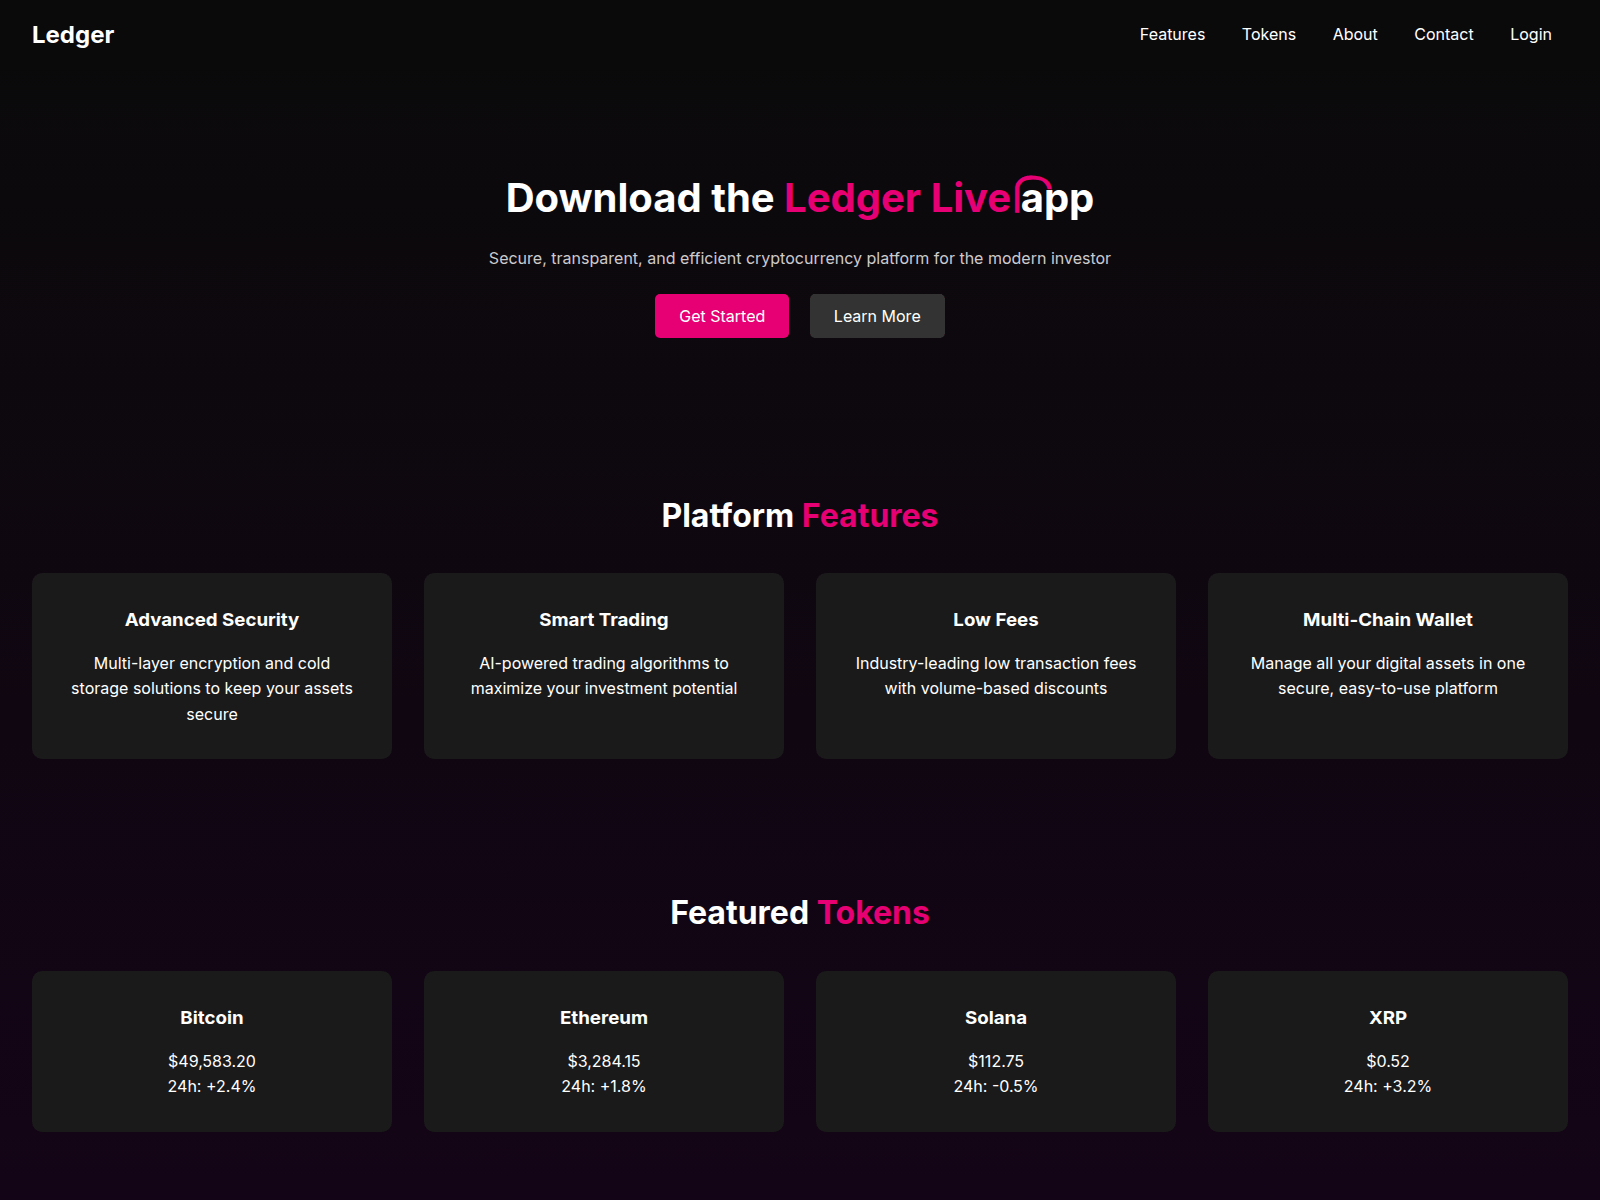Click the Learn More button
This screenshot has height=1200, width=1600.
[x=877, y=316]
